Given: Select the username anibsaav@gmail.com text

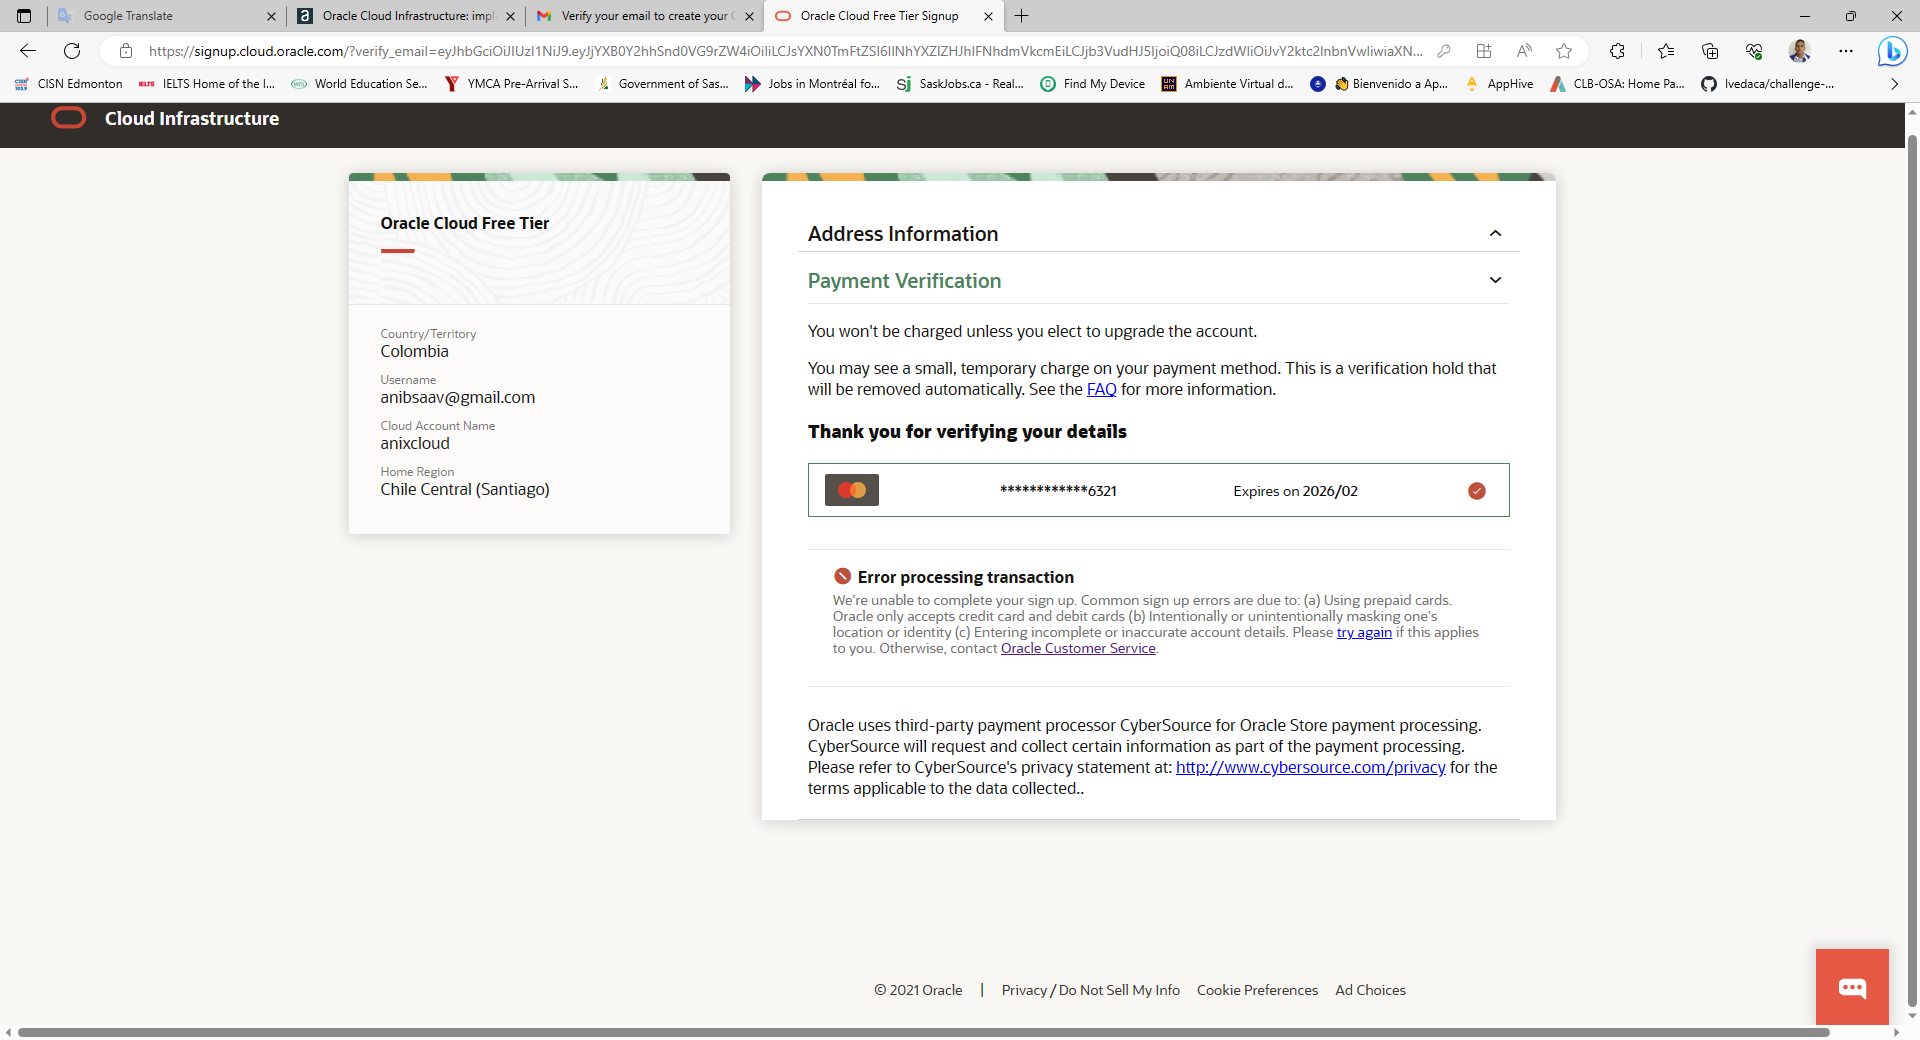Looking at the screenshot, I should point(457,397).
